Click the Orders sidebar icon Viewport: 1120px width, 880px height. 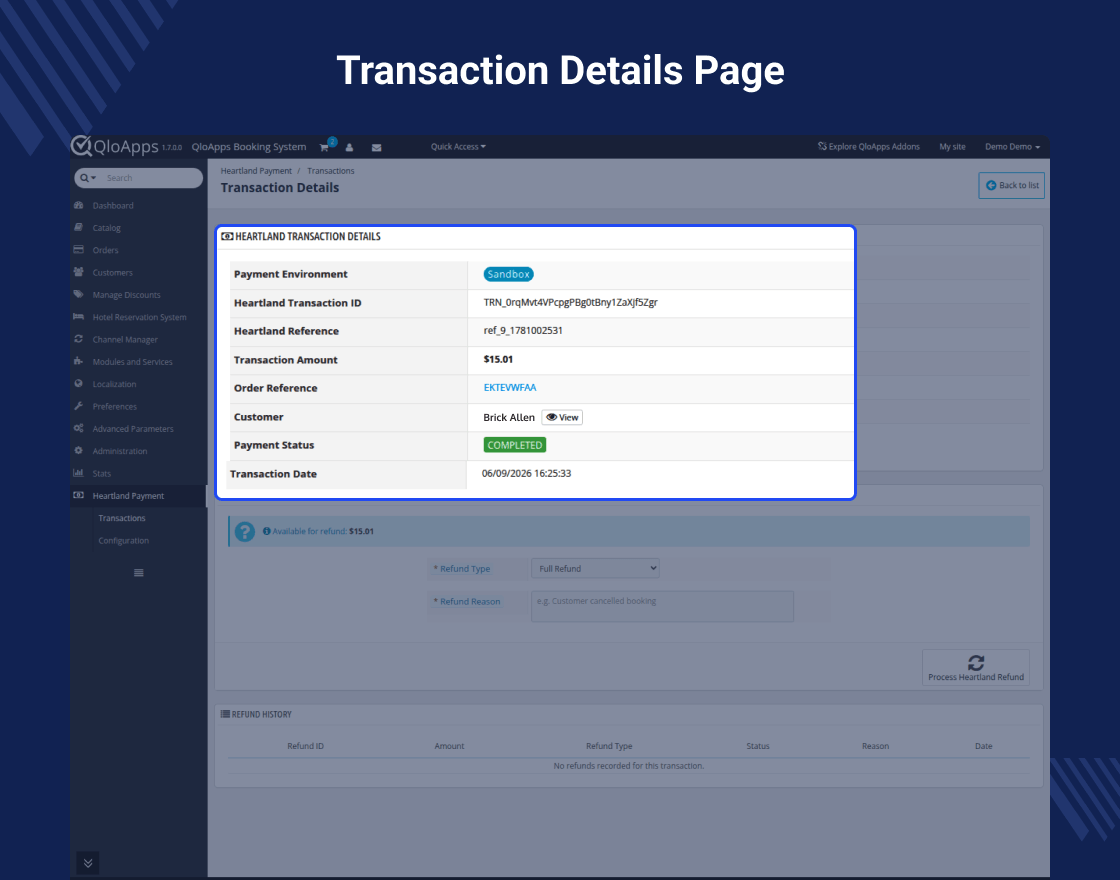pyautogui.click(x=79, y=249)
